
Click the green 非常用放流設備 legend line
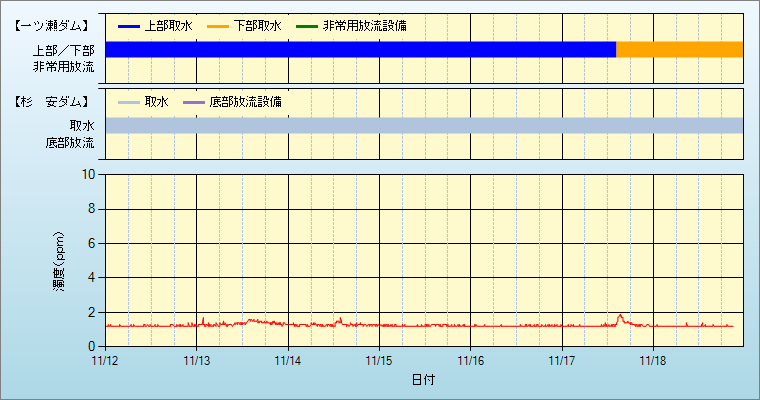pyautogui.click(x=307, y=25)
